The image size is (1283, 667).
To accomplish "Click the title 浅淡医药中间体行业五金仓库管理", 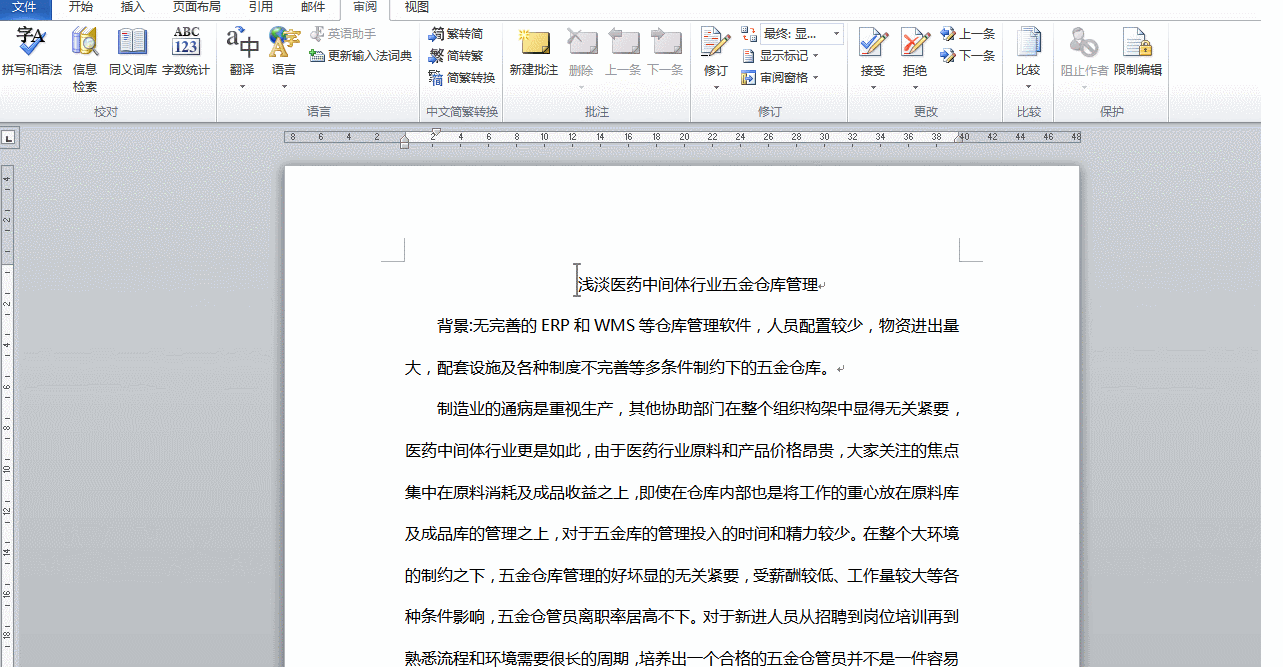I will 698,285.
